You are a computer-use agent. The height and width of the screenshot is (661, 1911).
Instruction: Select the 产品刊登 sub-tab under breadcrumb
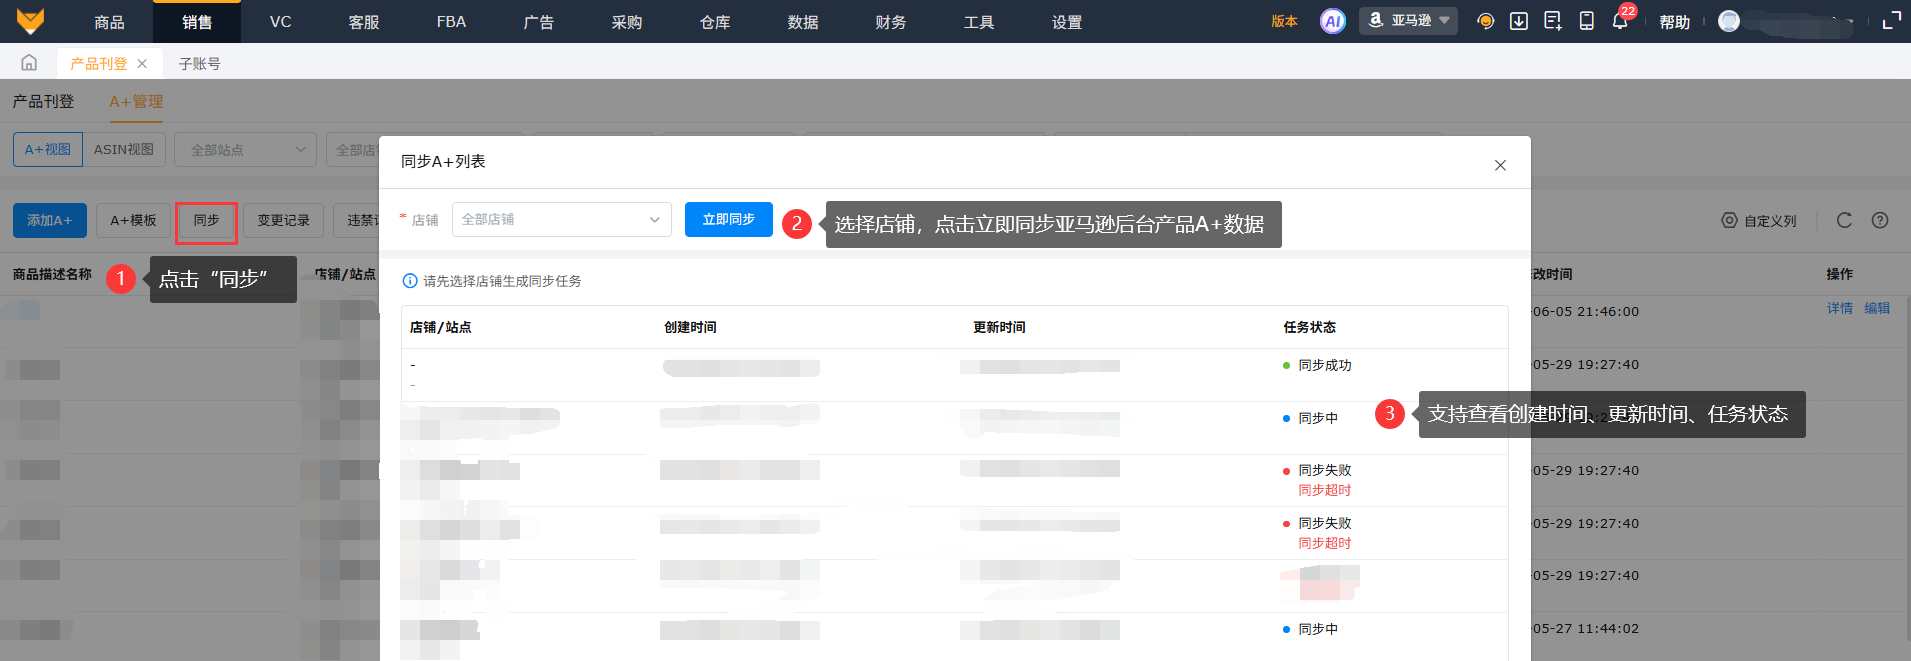point(43,101)
